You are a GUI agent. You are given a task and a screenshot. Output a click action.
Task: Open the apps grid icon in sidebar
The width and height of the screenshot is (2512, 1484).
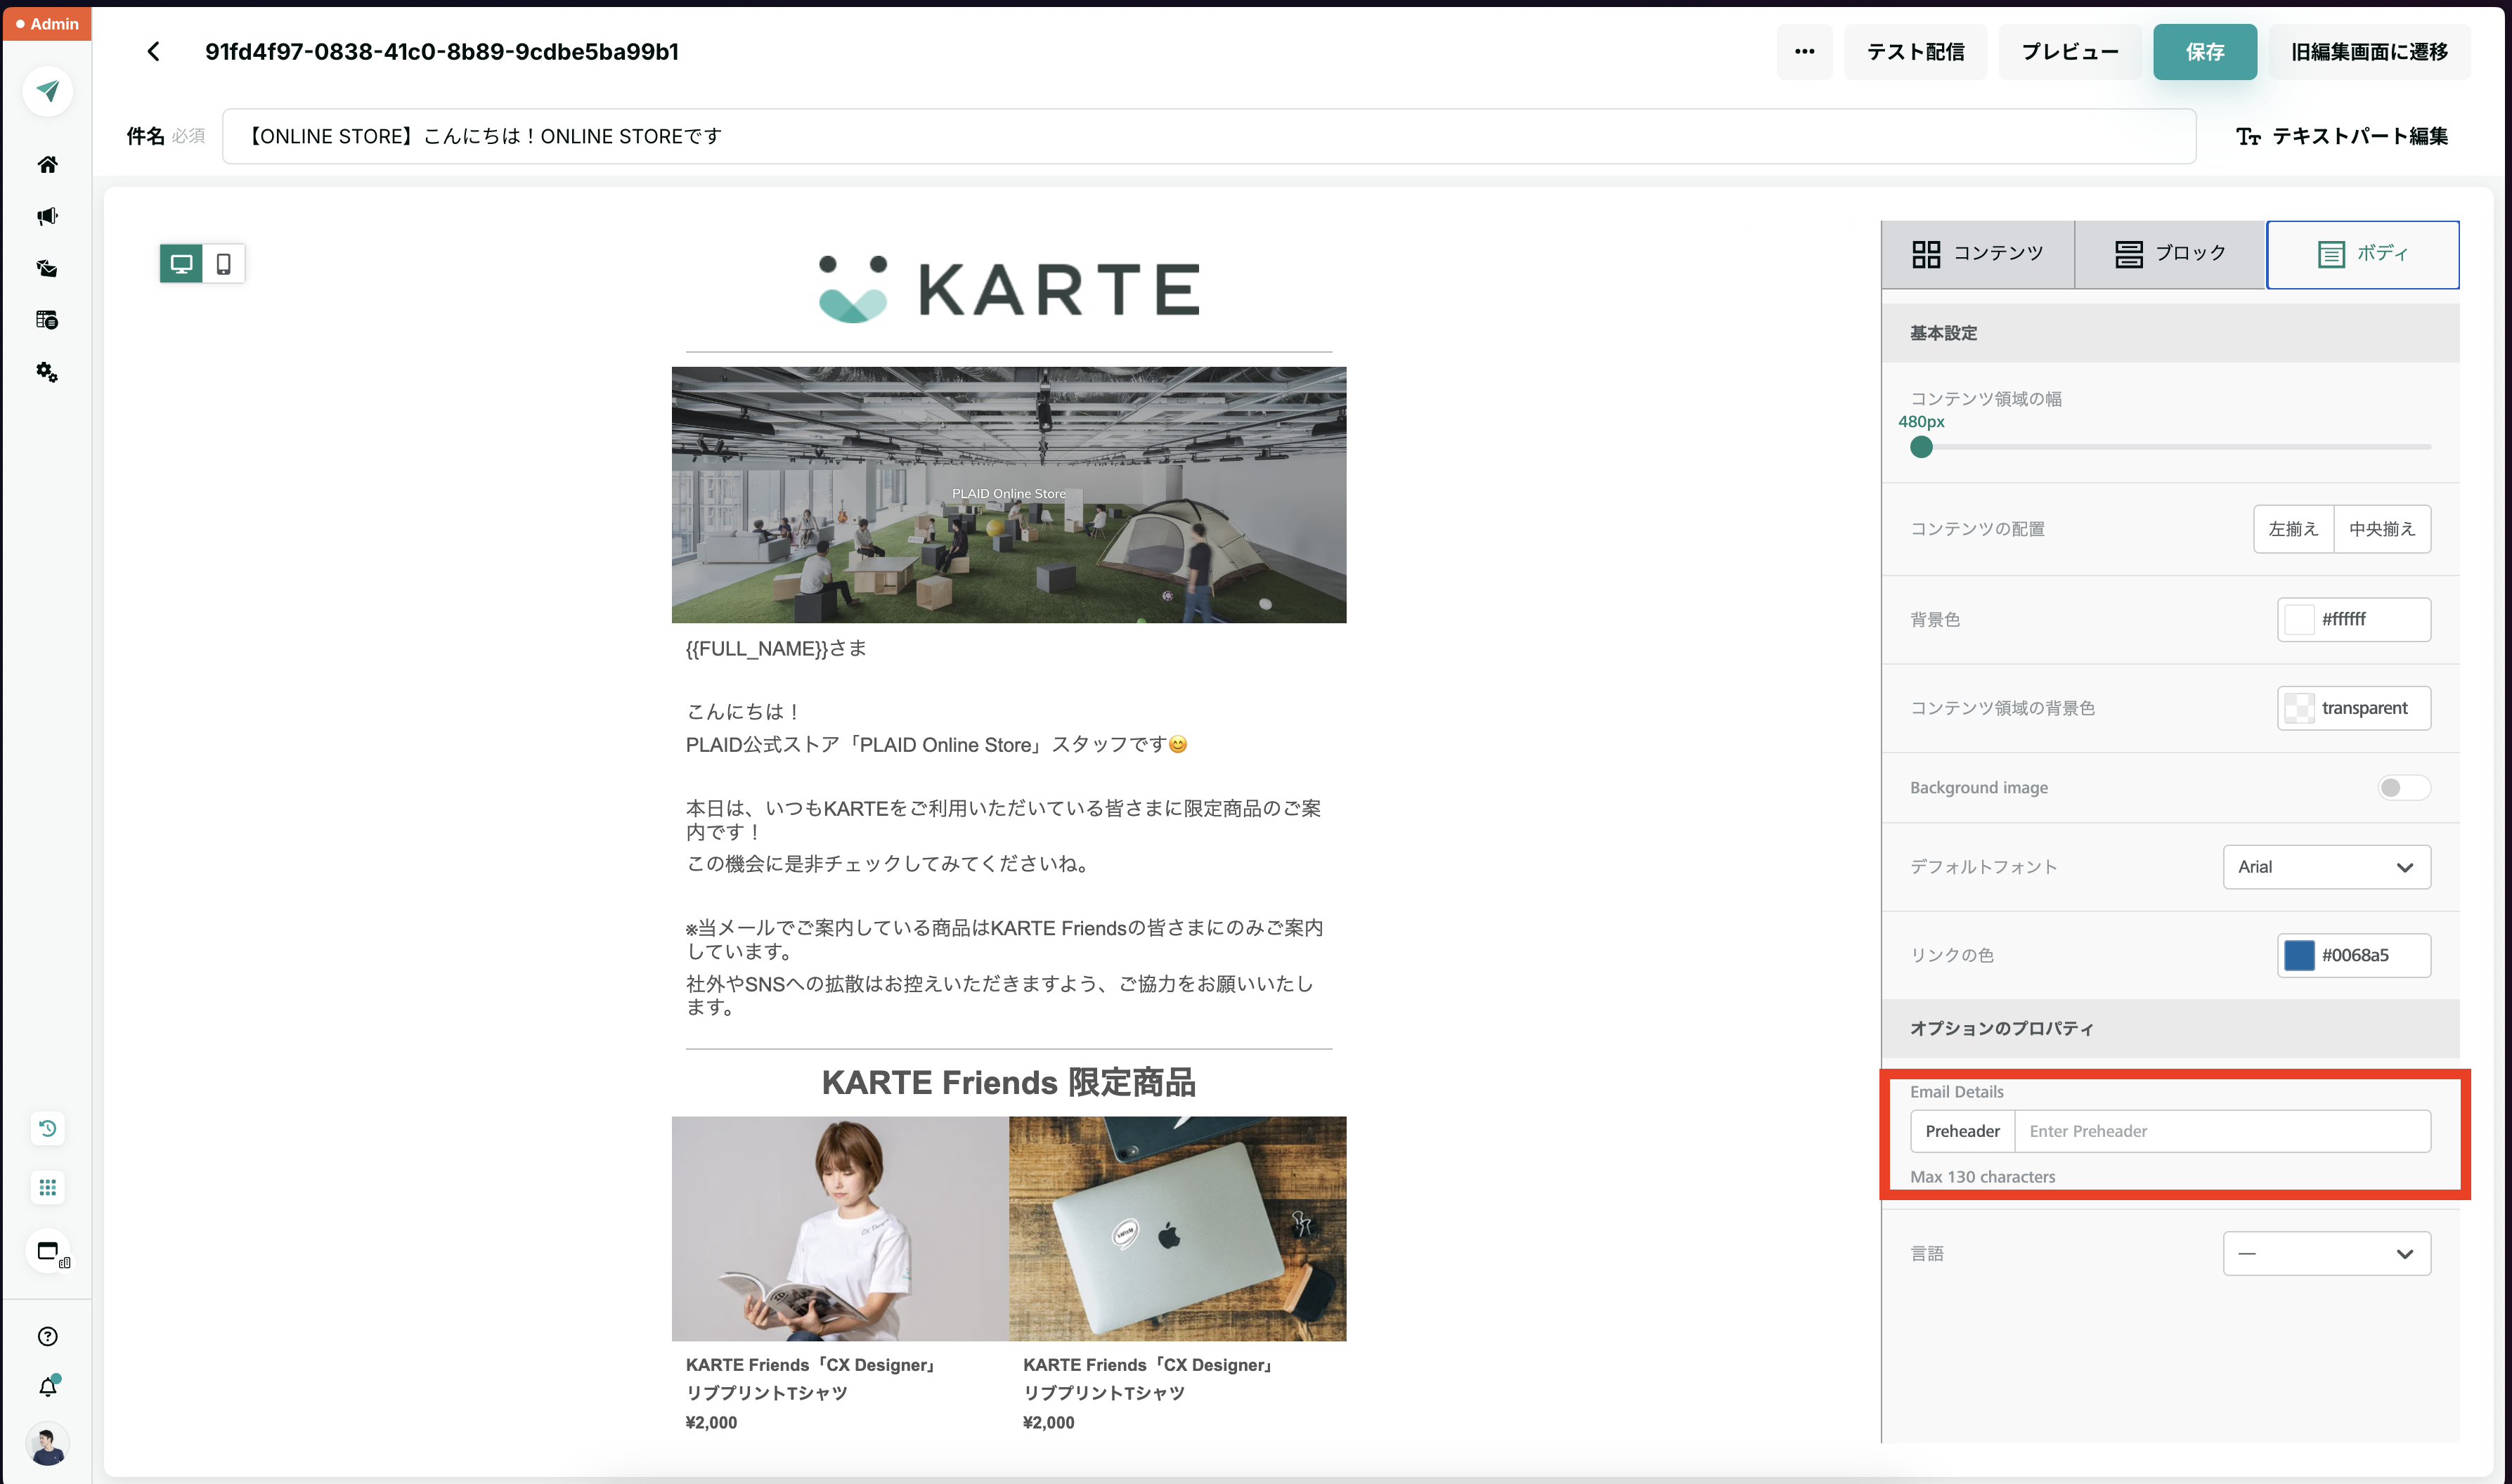tap(47, 1188)
